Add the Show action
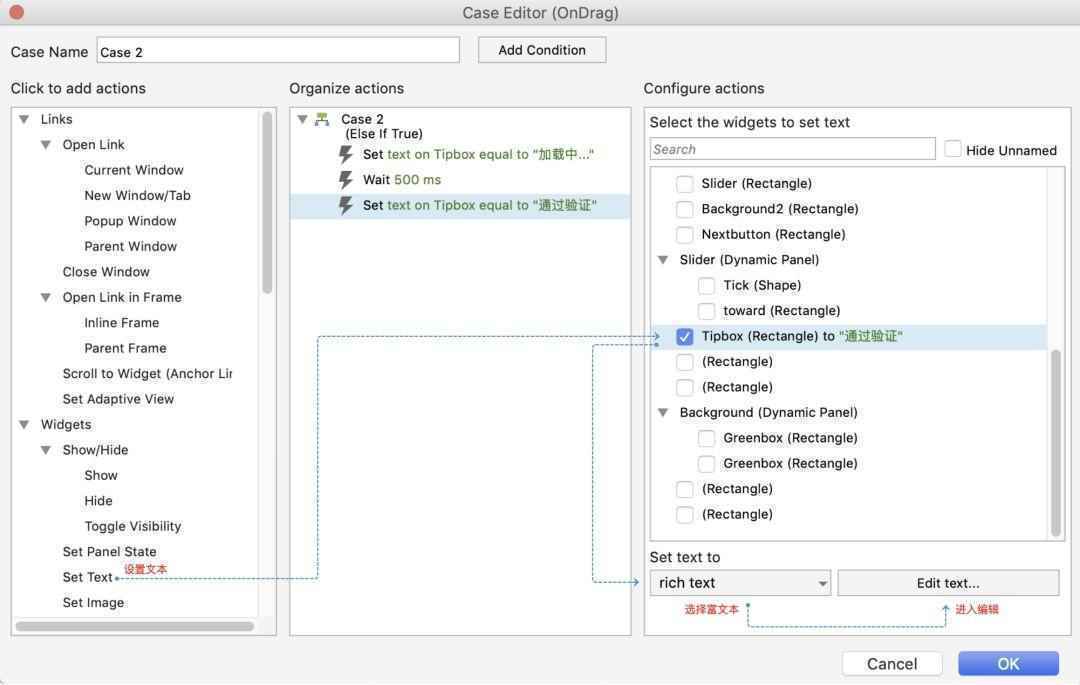The width and height of the screenshot is (1080, 685). (101, 476)
